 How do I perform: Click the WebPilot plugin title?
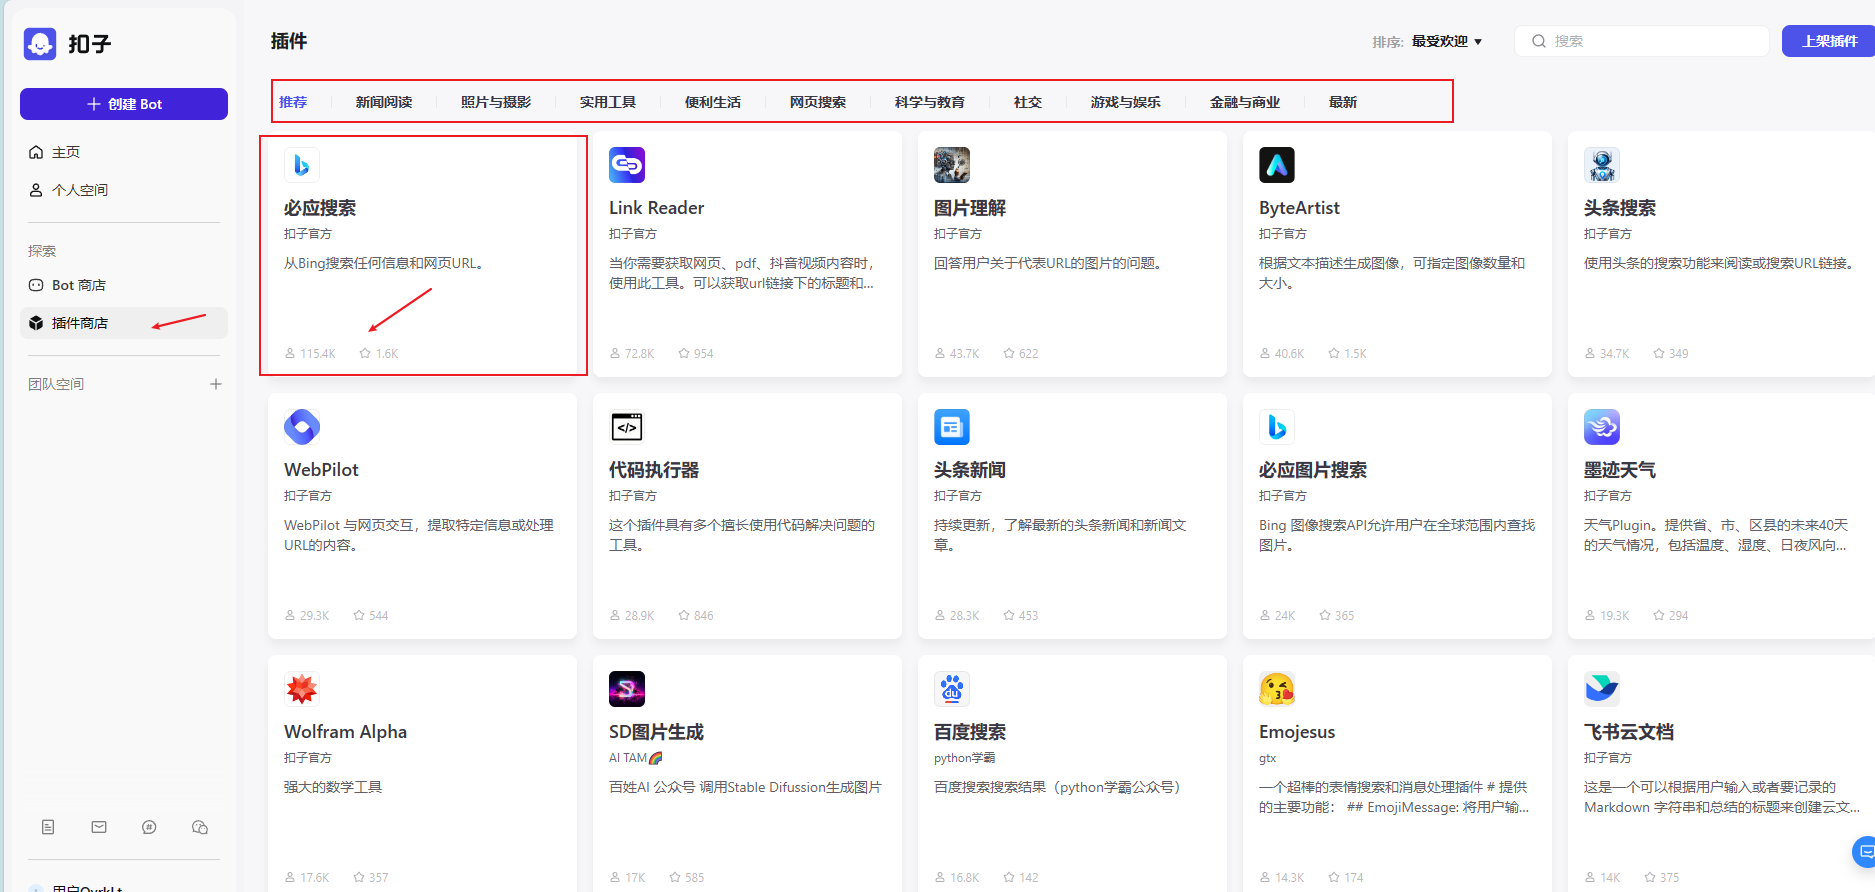point(321,470)
